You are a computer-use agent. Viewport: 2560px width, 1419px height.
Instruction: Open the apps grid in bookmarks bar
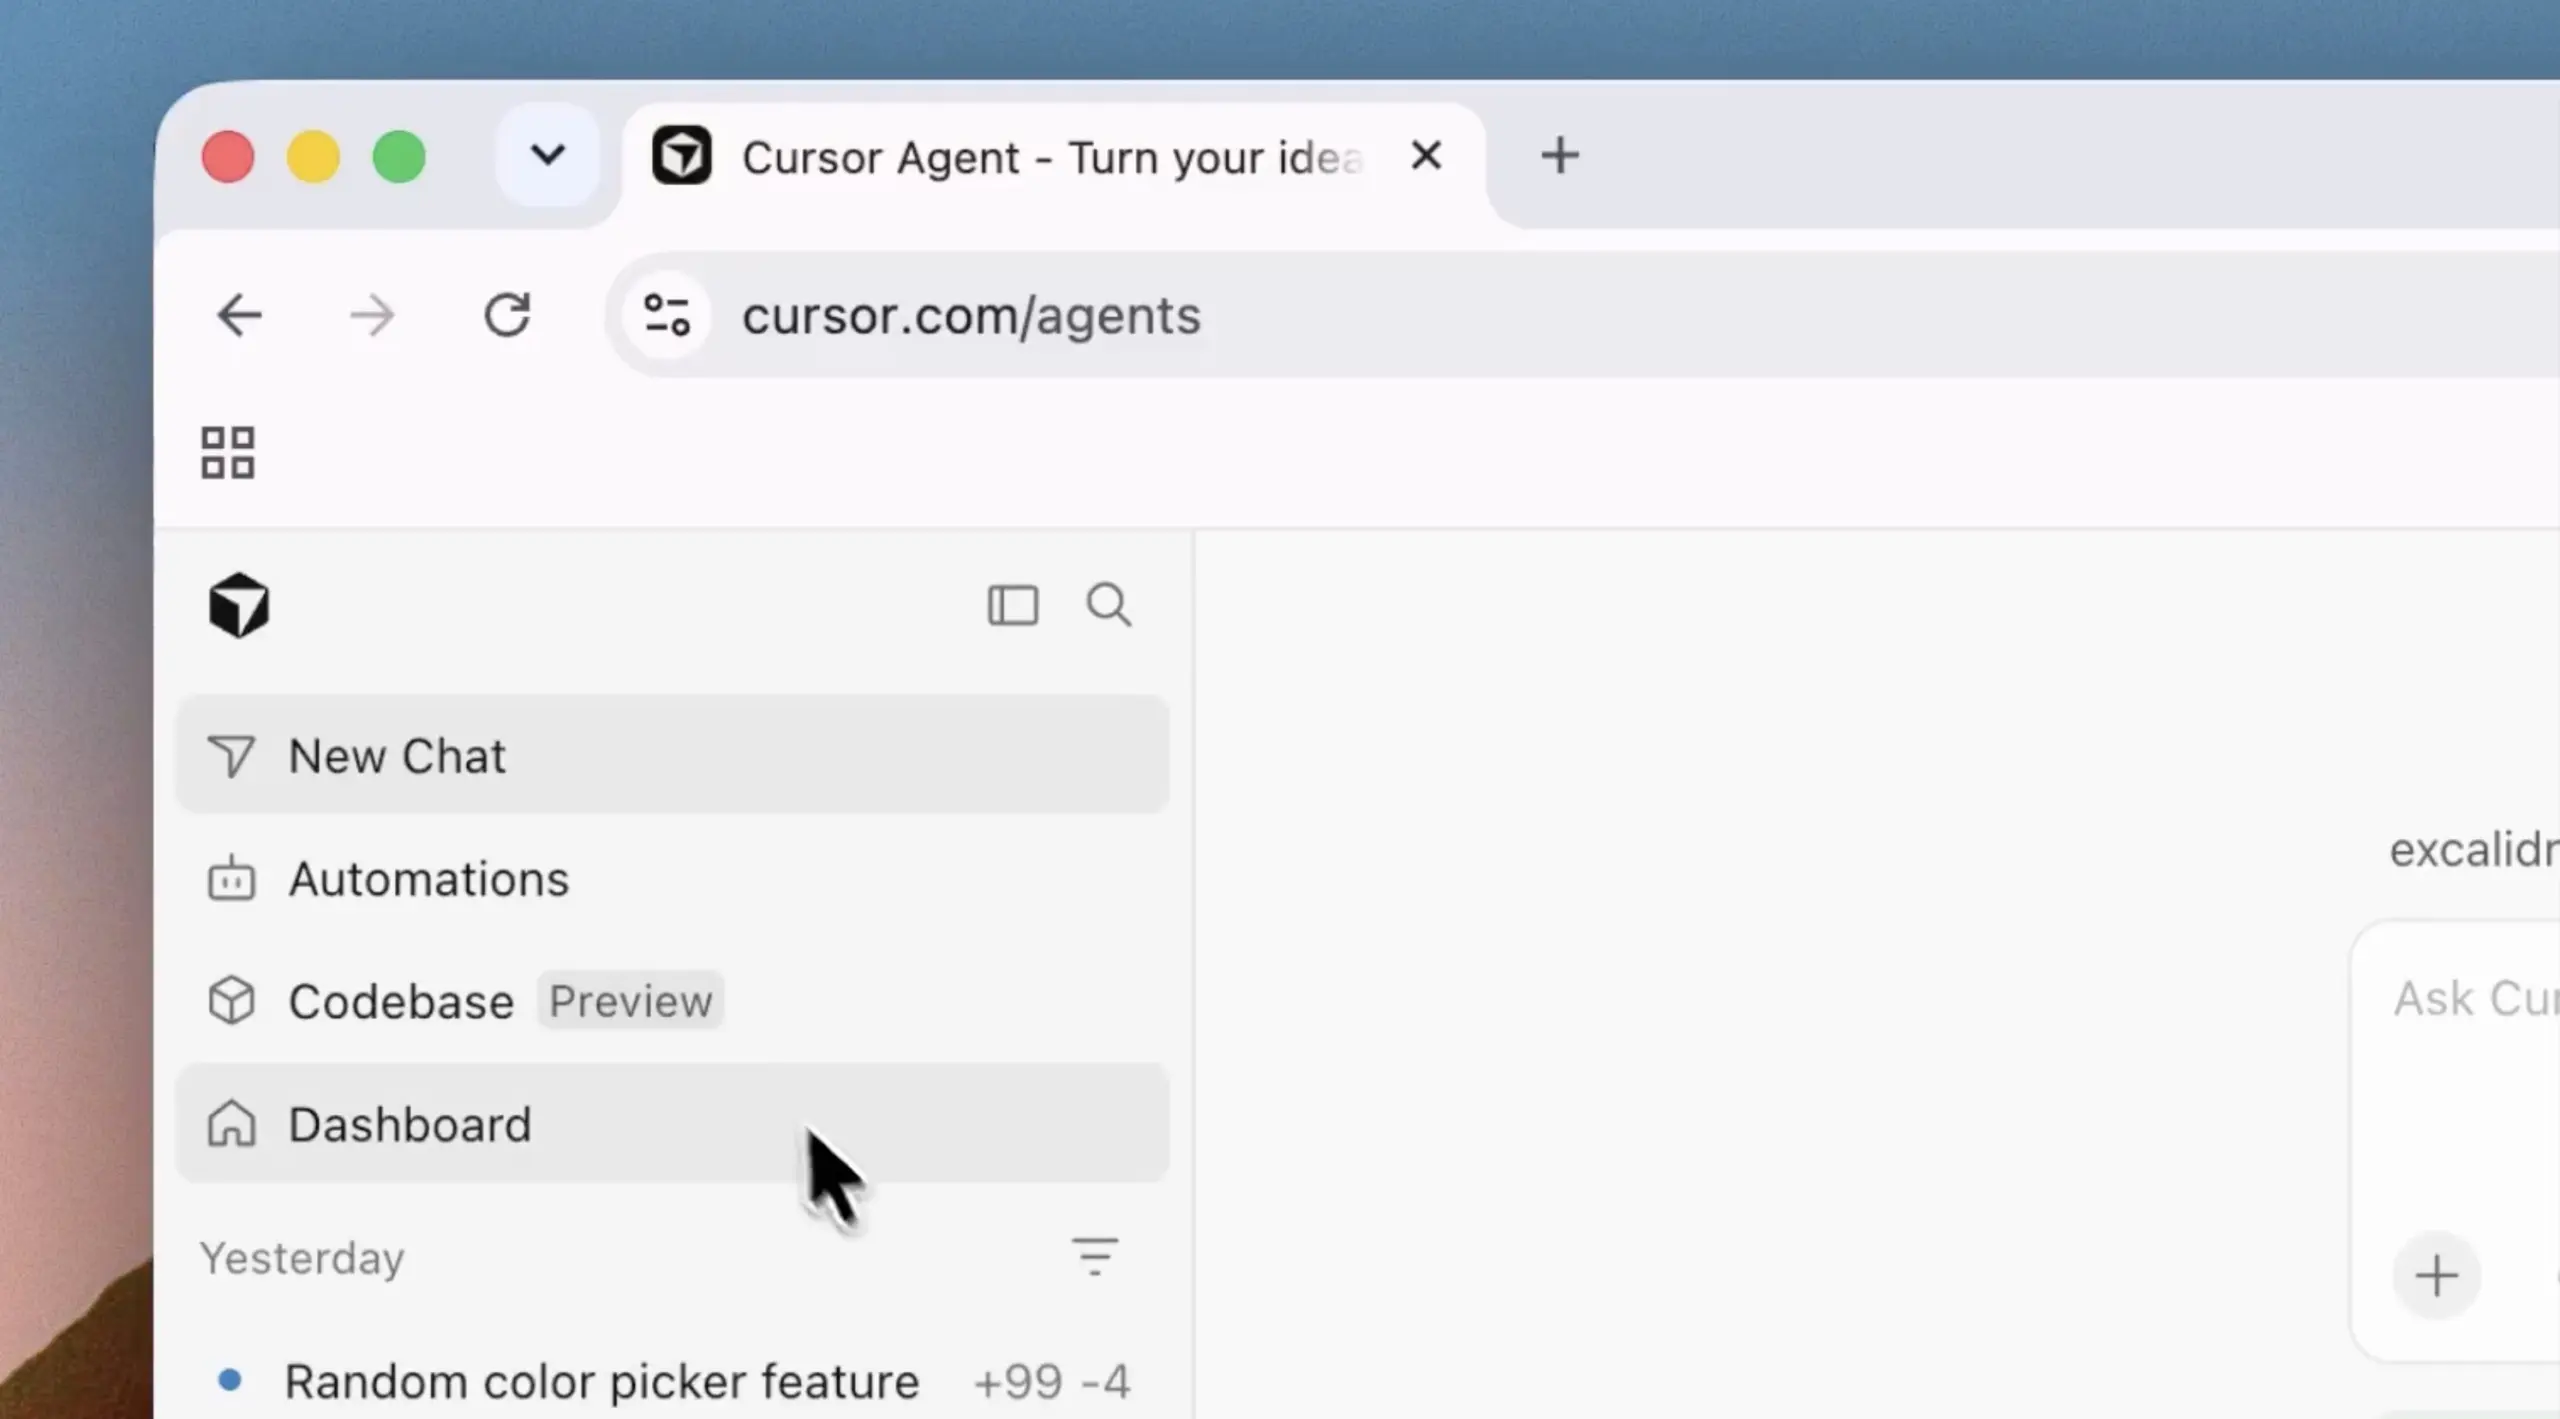coord(228,453)
